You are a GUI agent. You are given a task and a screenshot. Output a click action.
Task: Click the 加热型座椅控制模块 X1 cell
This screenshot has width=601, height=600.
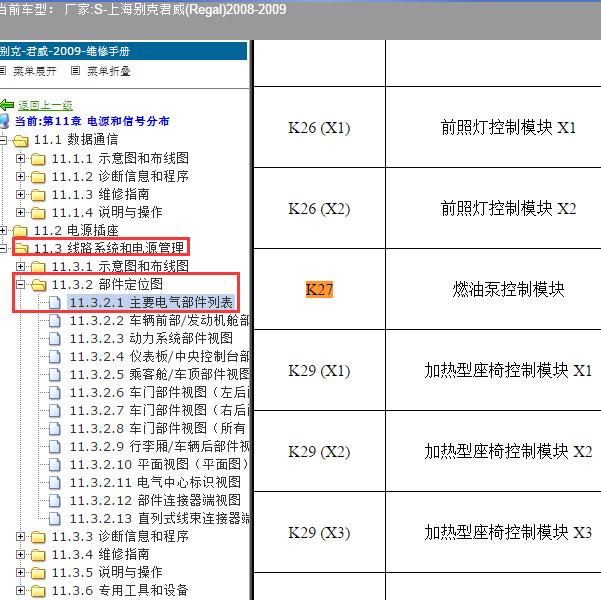pos(493,370)
